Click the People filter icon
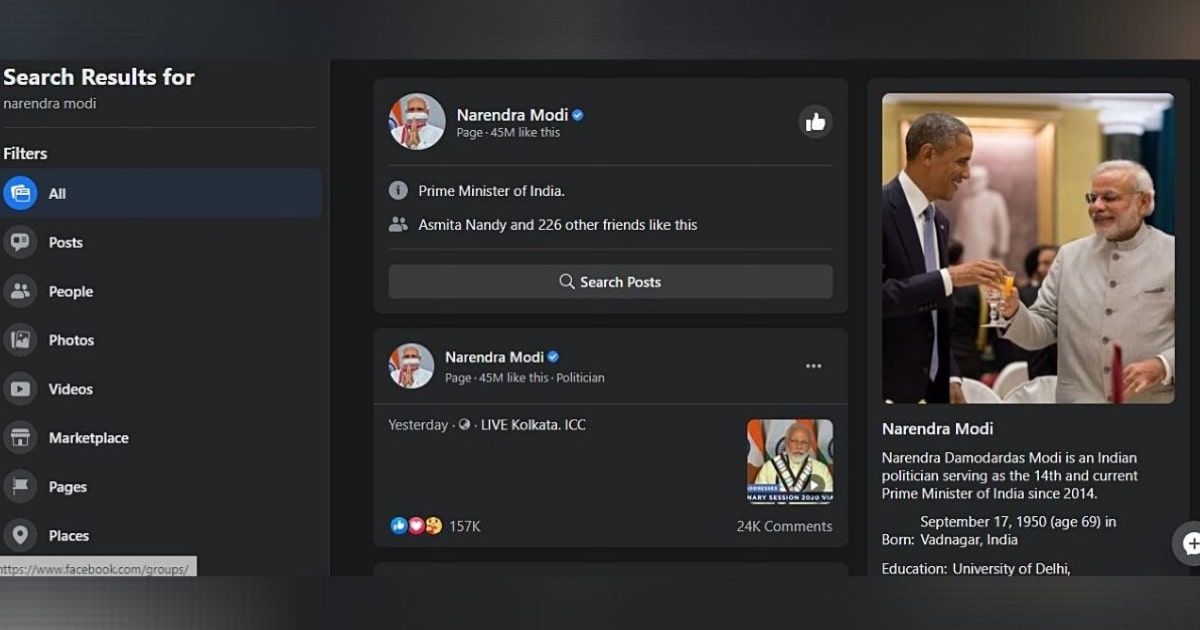Viewport: 1200px width, 630px height. tap(20, 292)
